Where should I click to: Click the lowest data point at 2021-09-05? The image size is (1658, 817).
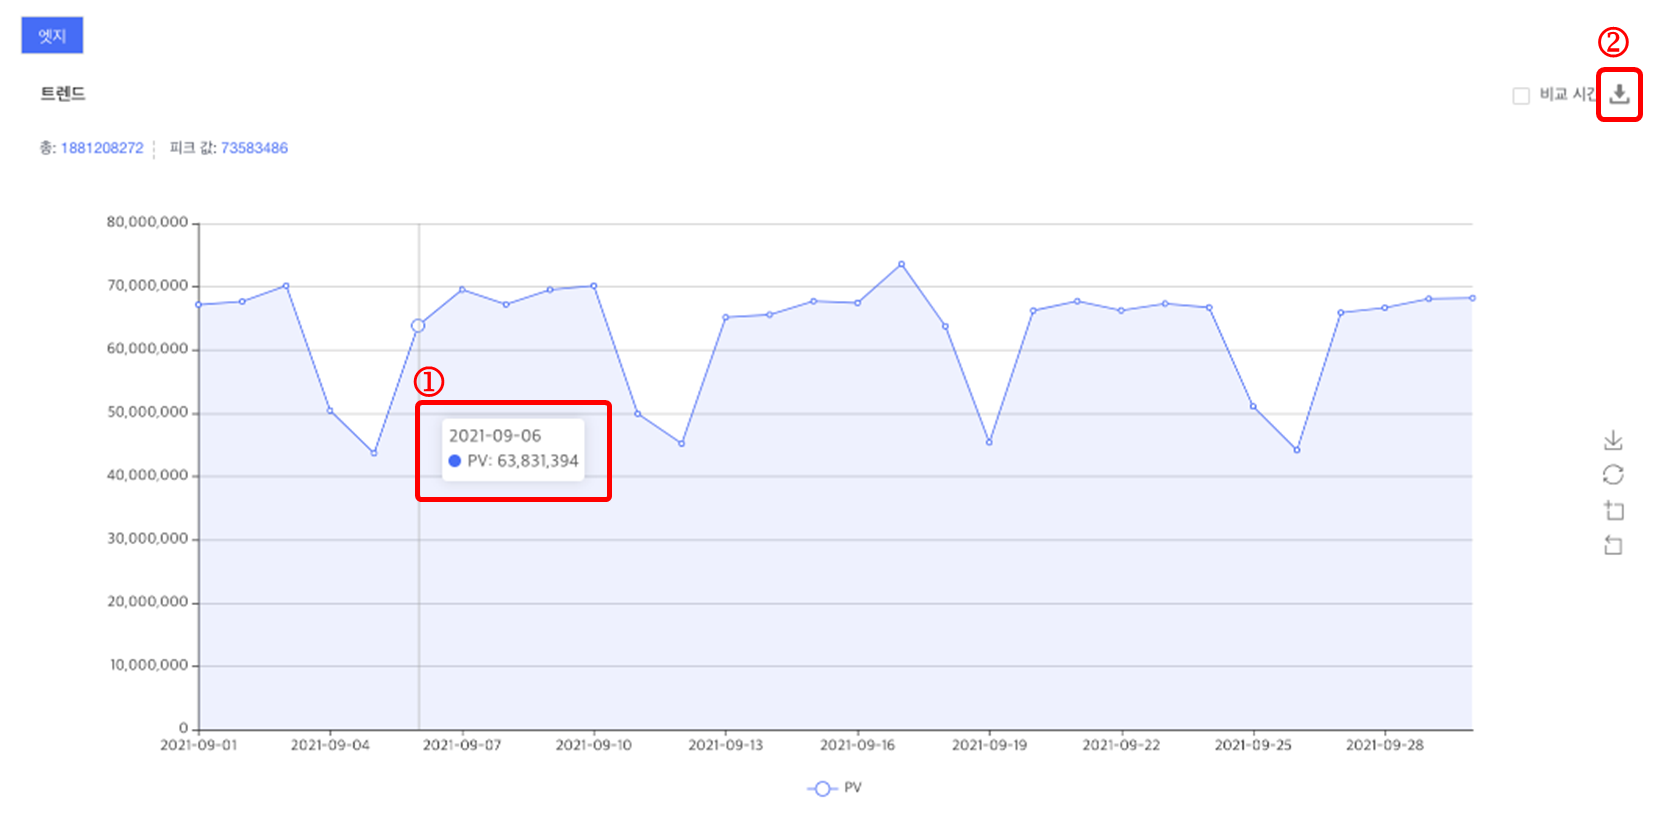click(x=374, y=453)
